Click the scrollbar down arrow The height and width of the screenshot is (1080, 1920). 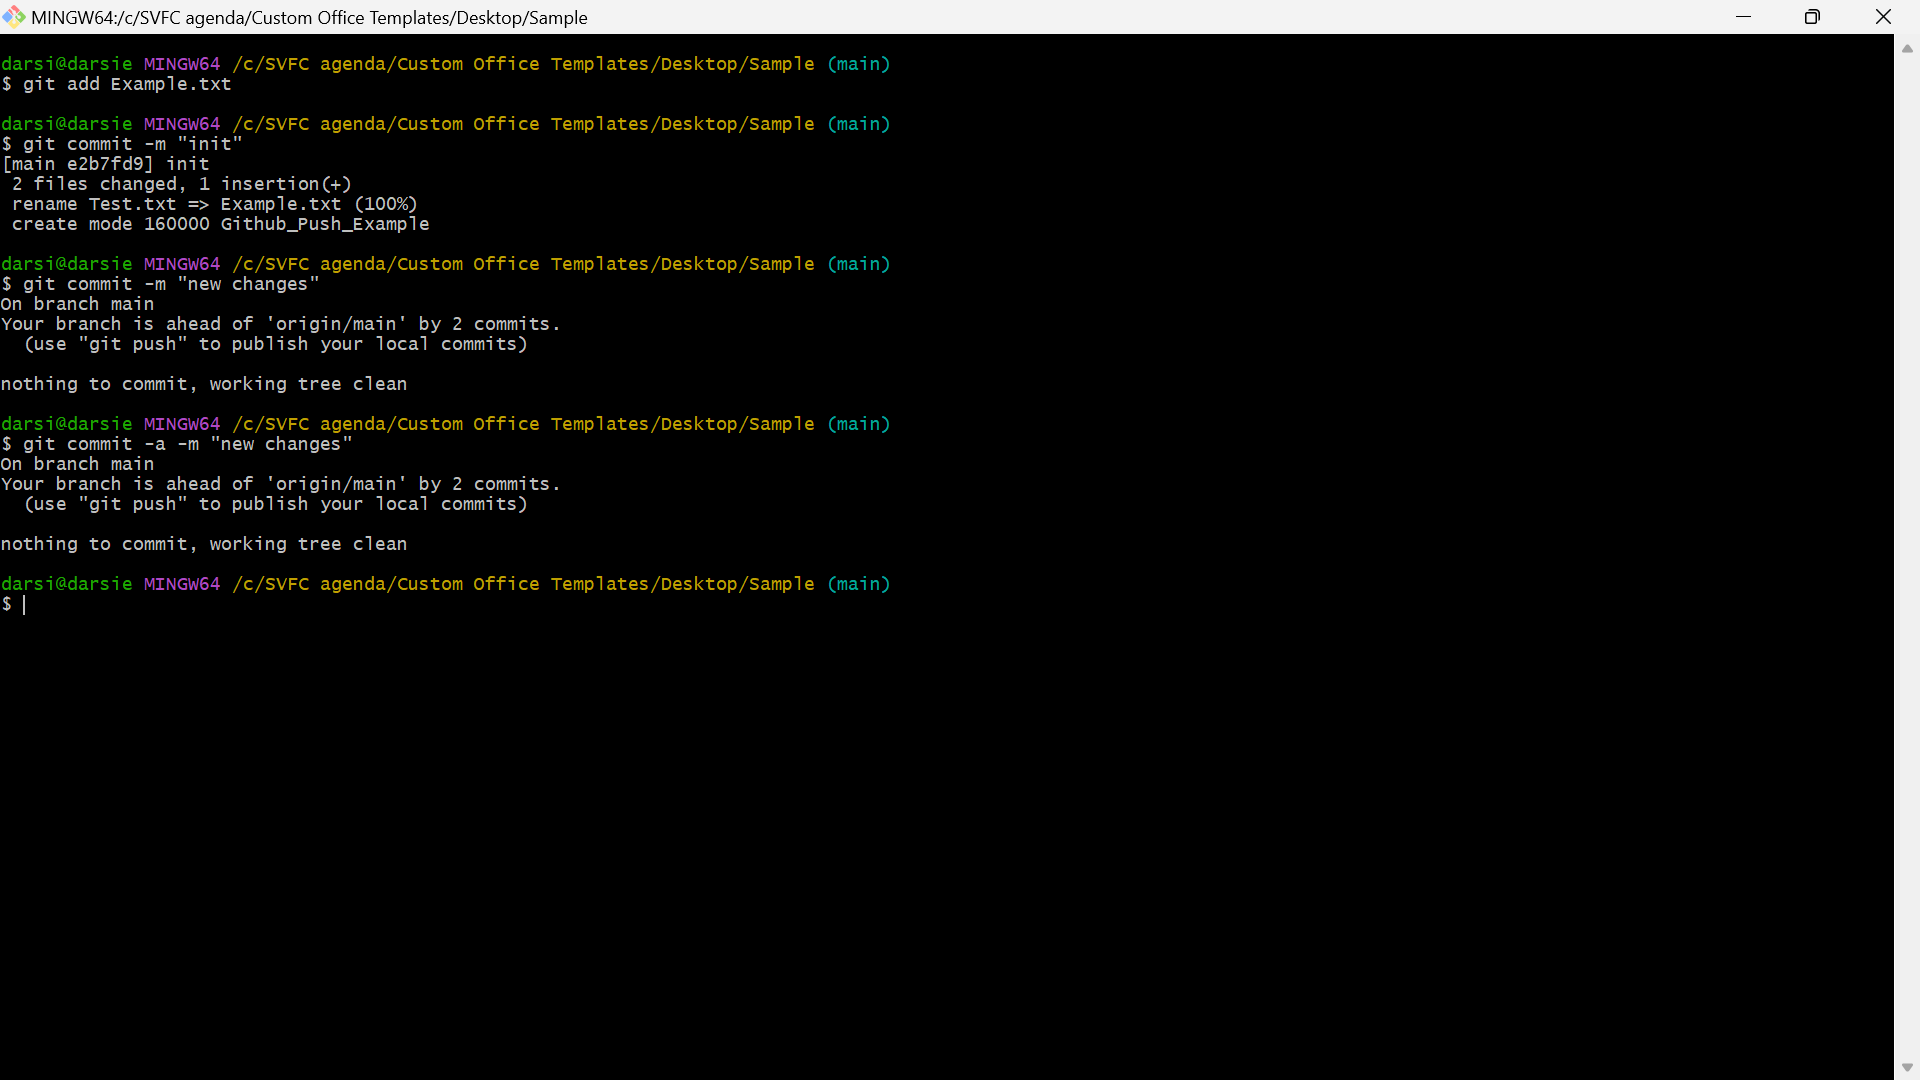click(x=1907, y=1067)
